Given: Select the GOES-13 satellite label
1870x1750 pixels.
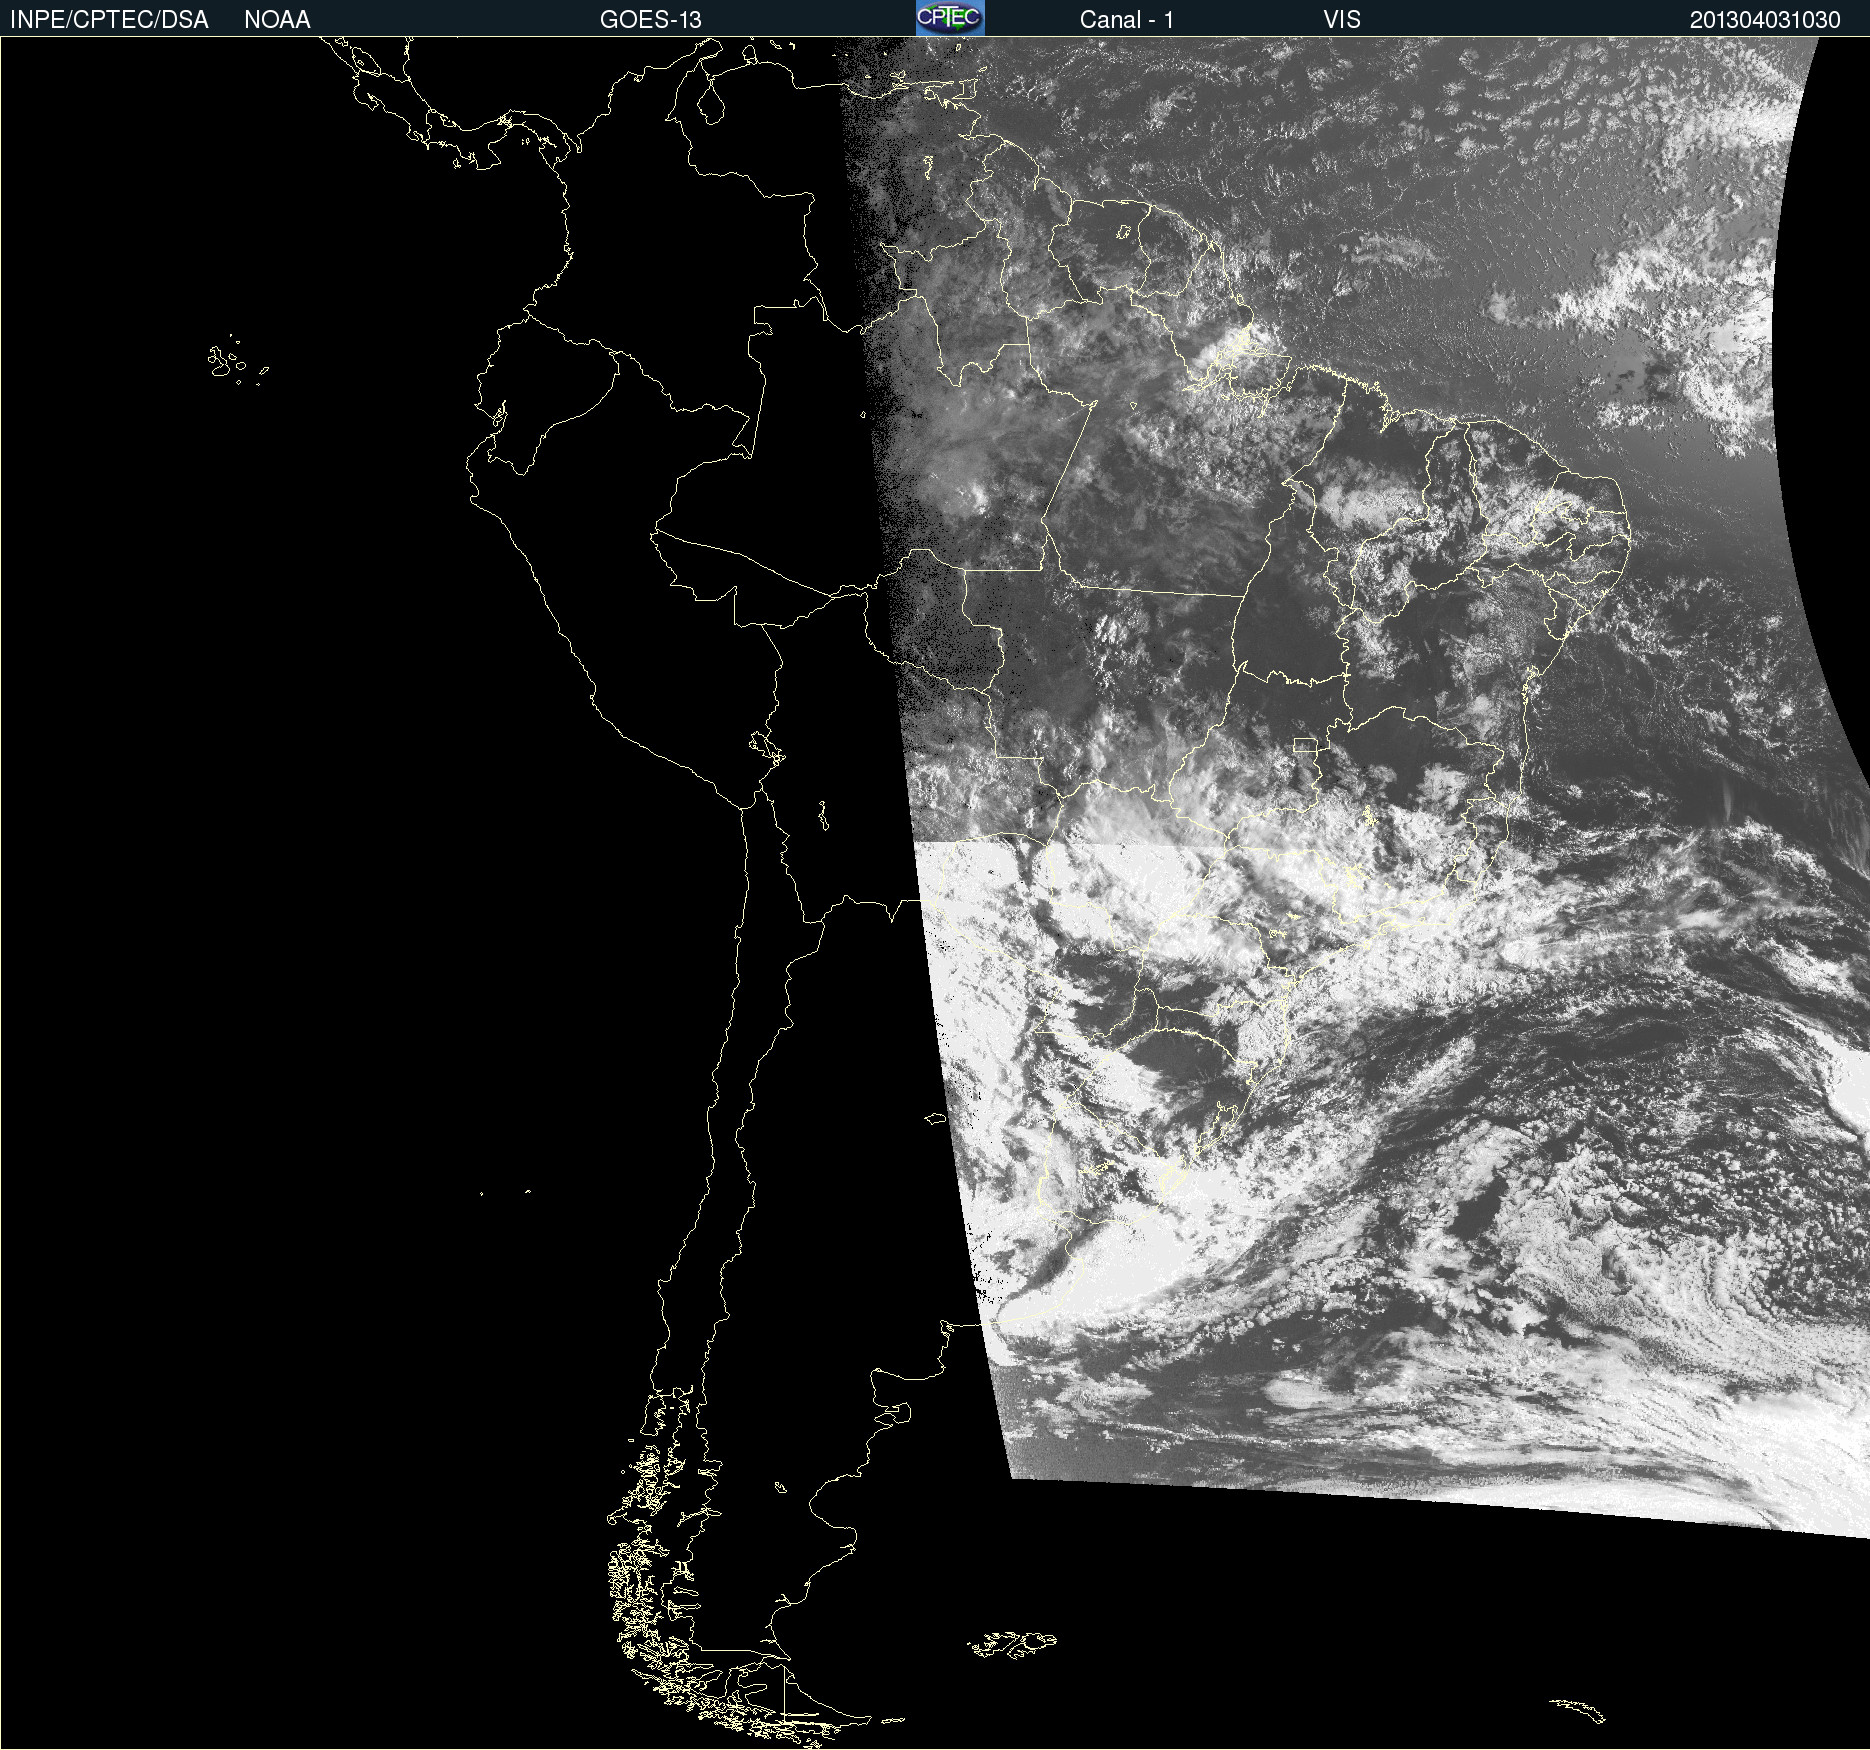Looking at the screenshot, I should point(650,20).
